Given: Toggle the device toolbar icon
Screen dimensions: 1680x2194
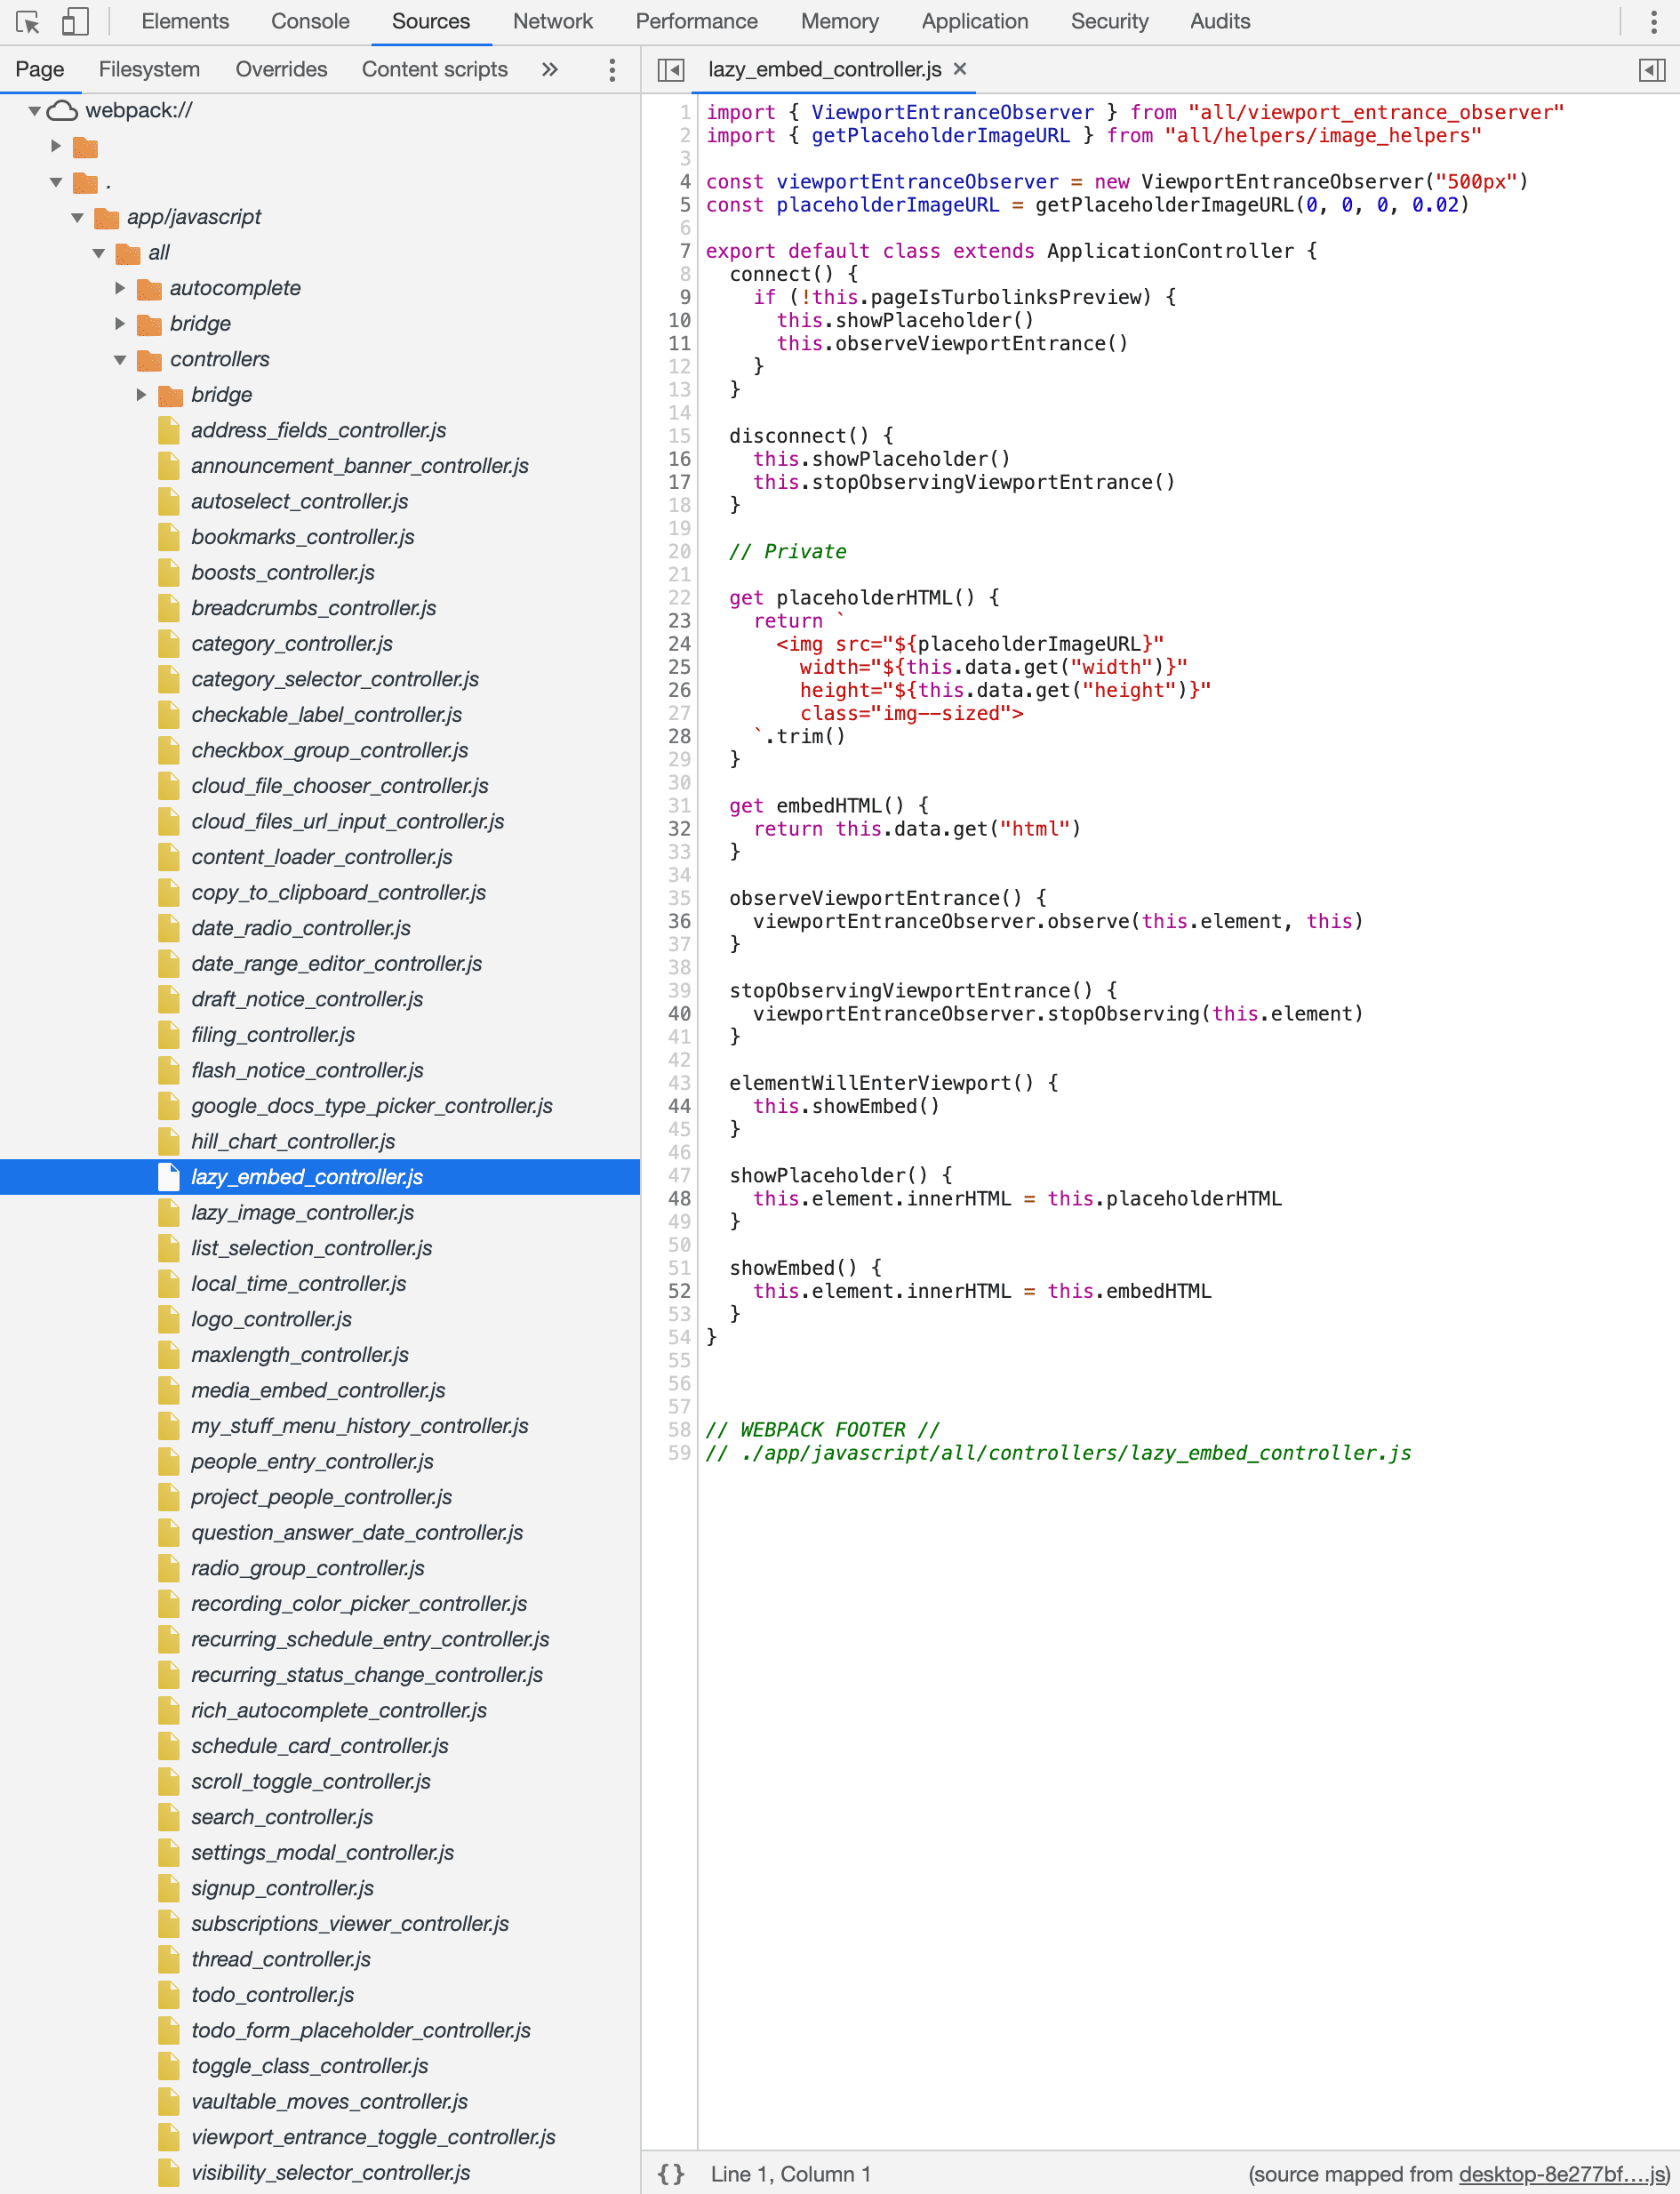Looking at the screenshot, I should pos(75,21).
